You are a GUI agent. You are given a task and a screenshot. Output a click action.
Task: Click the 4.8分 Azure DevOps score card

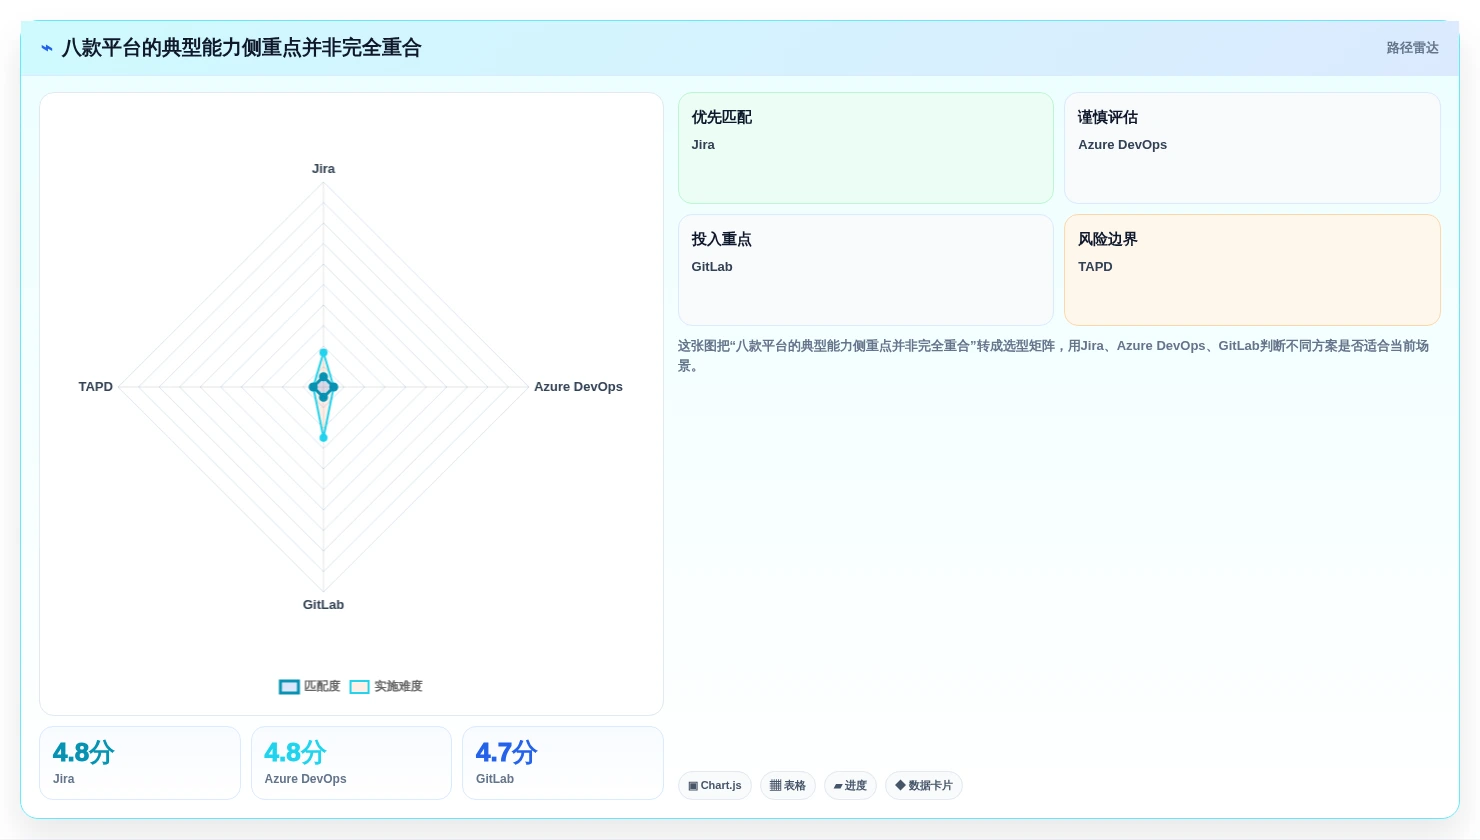pos(351,763)
